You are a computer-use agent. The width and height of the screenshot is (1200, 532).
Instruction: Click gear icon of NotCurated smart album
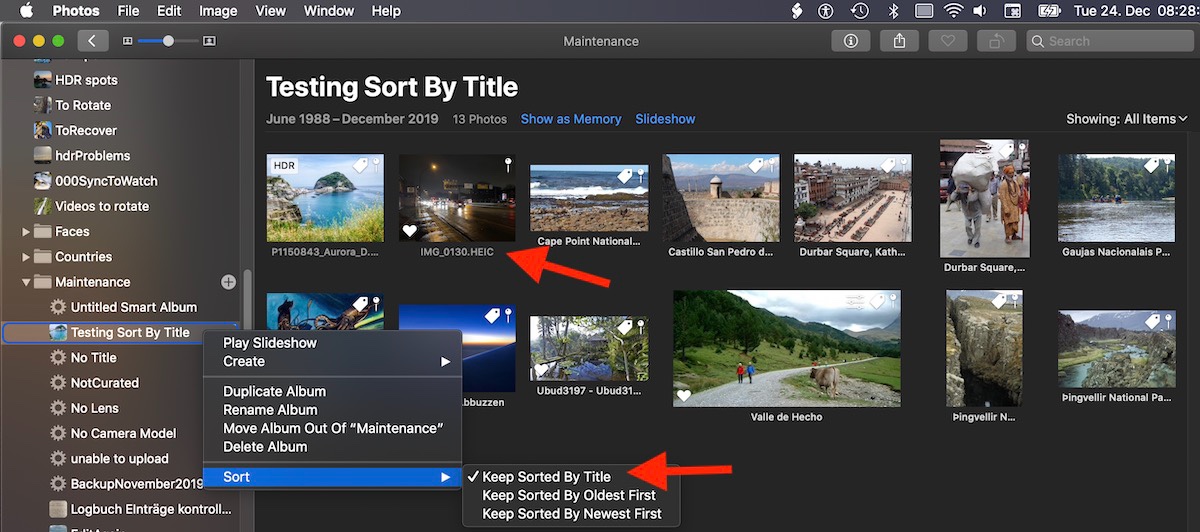click(x=58, y=383)
